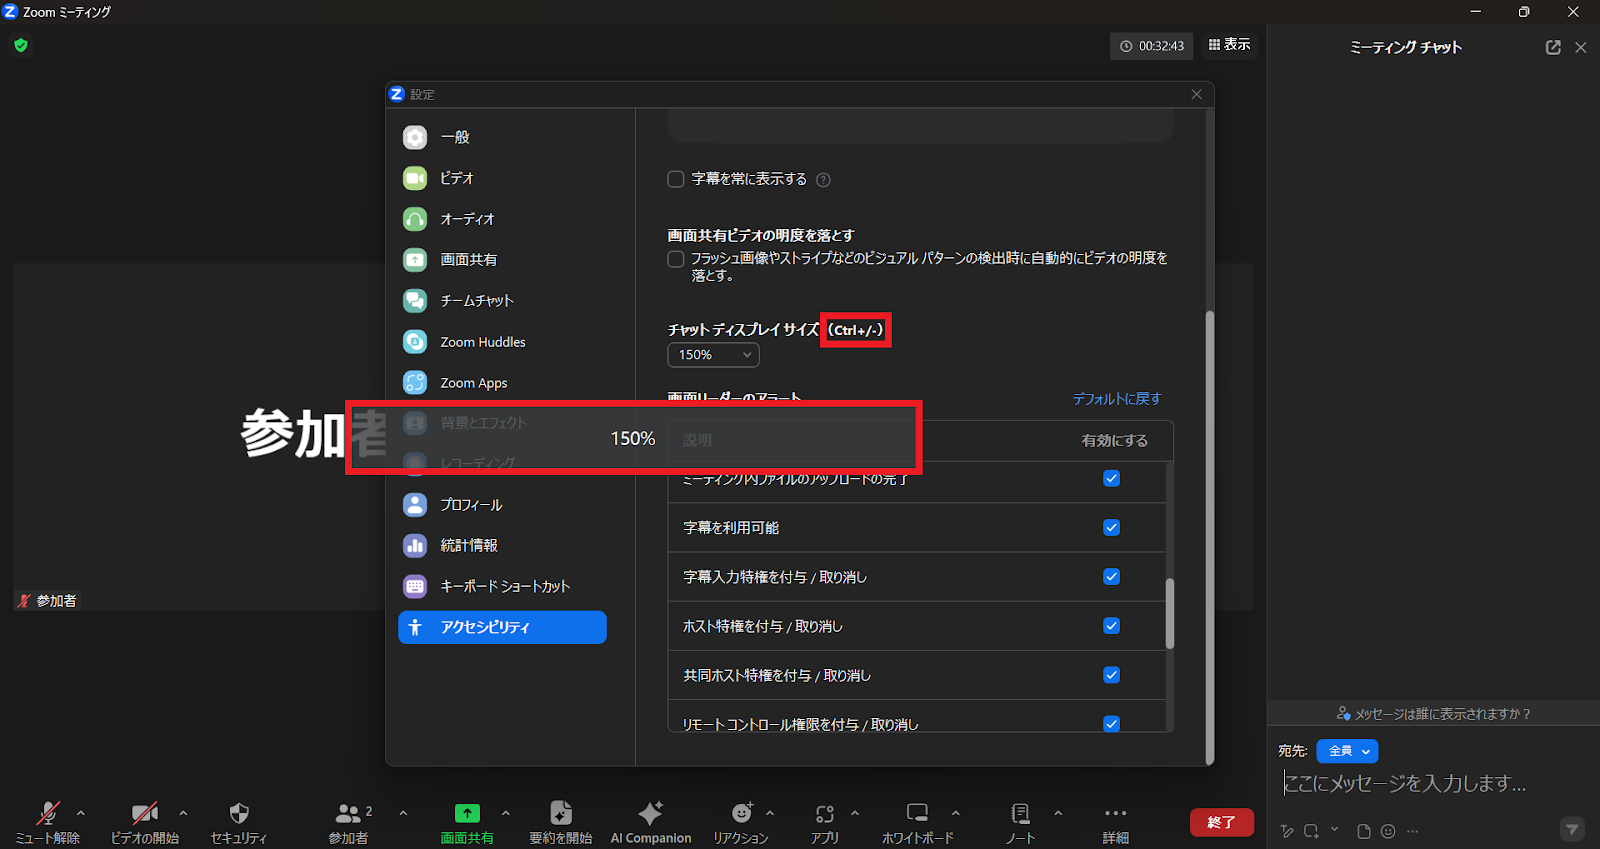Open the Security shield icon
This screenshot has height=849, width=1600.
[239, 813]
